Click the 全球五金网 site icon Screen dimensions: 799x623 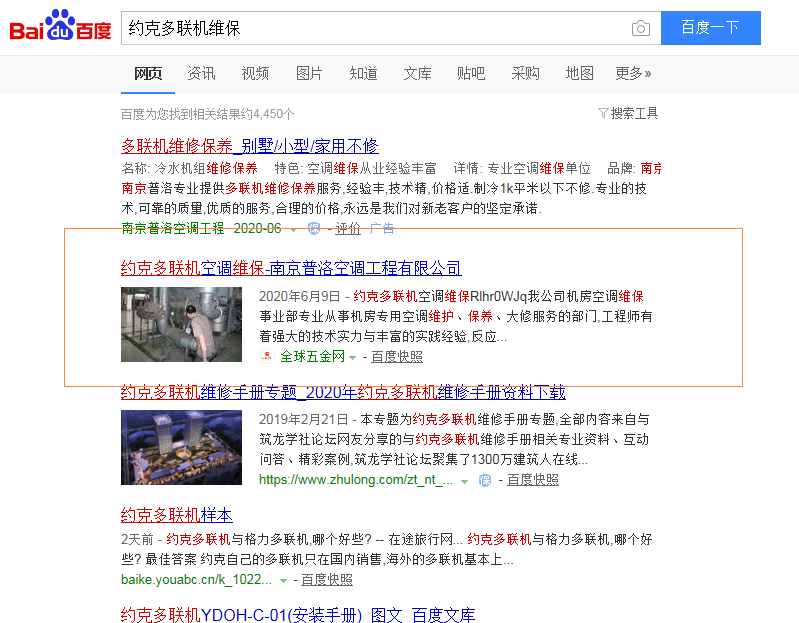click(x=267, y=356)
